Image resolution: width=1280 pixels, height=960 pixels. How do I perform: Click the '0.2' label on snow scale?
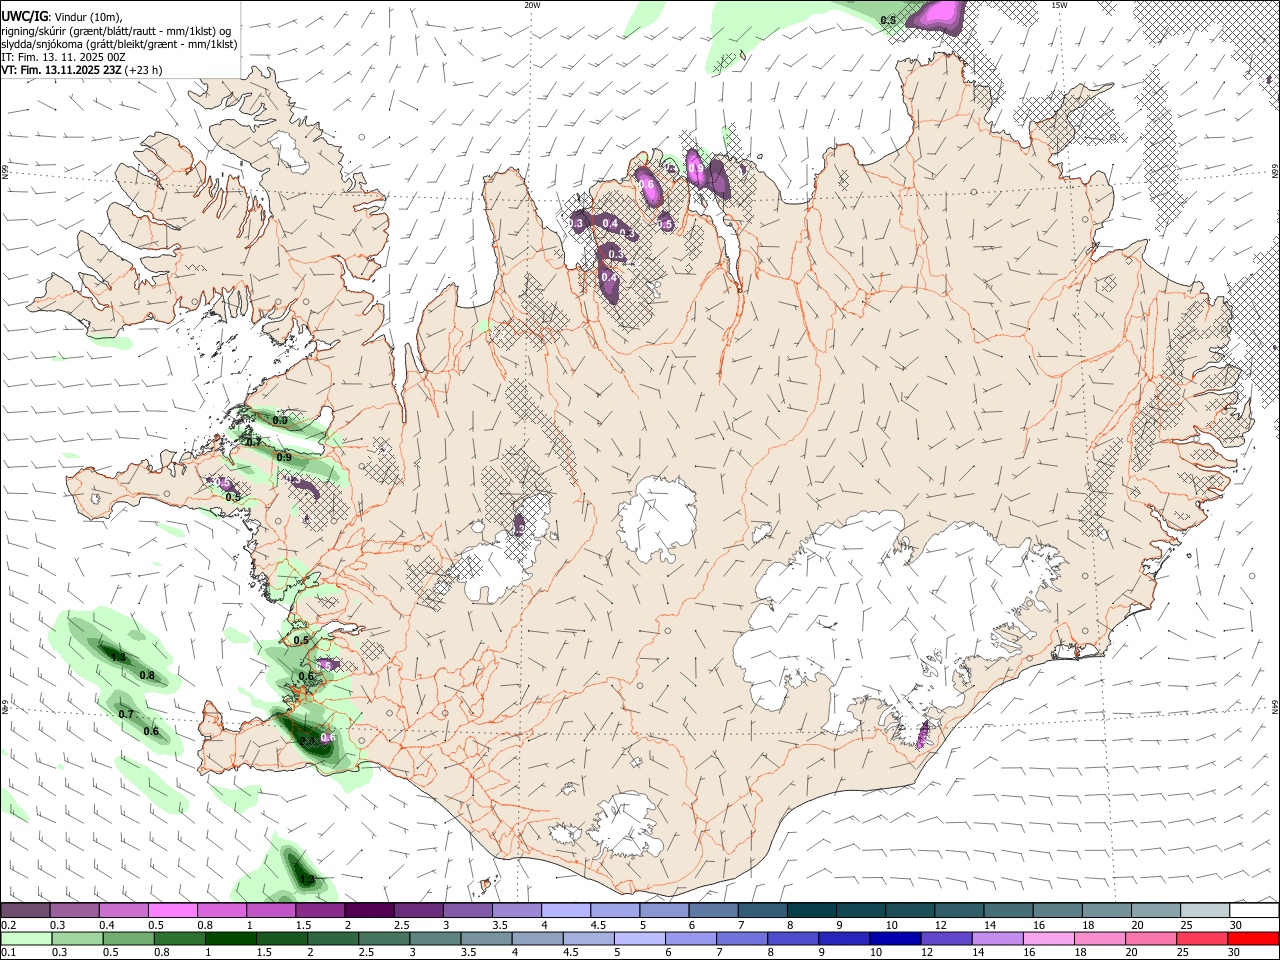tap(7, 925)
